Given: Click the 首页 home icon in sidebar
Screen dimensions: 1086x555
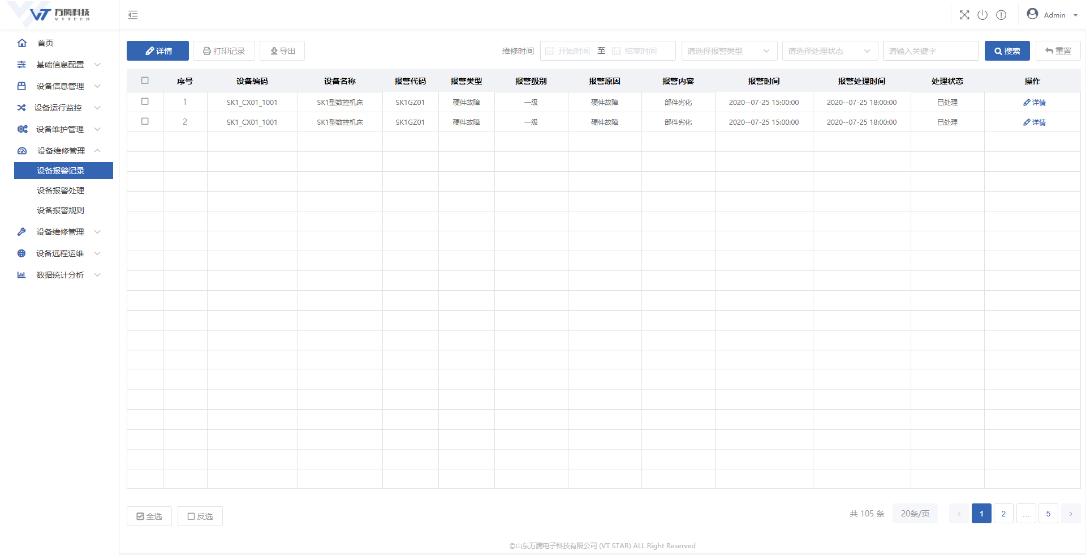Looking at the screenshot, I should [22, 43].
